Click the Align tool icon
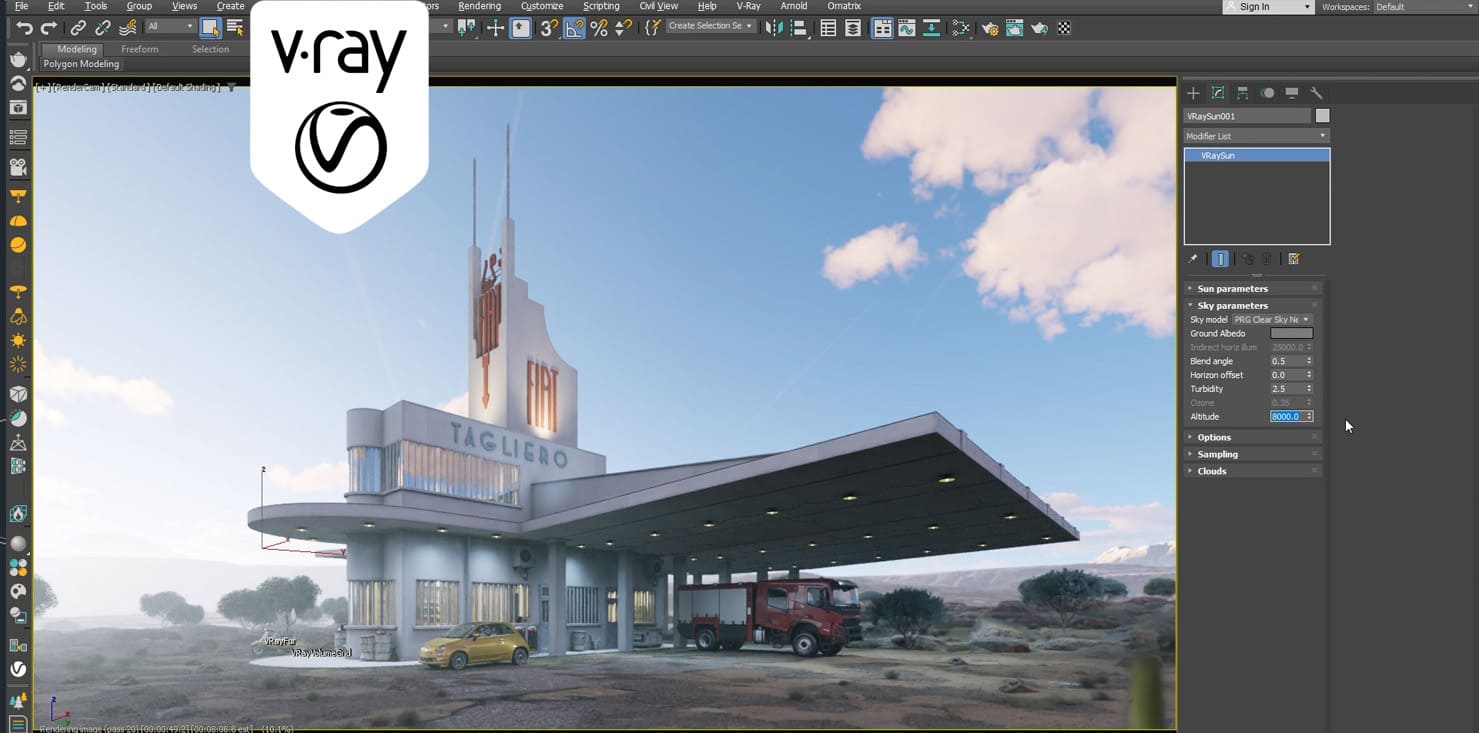 [x=799, y=28]
